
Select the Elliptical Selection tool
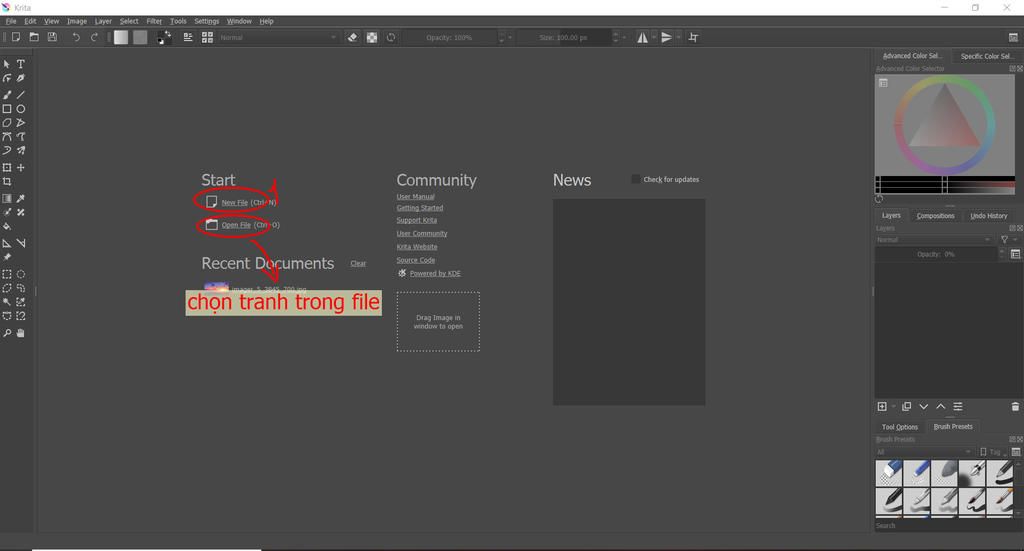pos(21,274)
